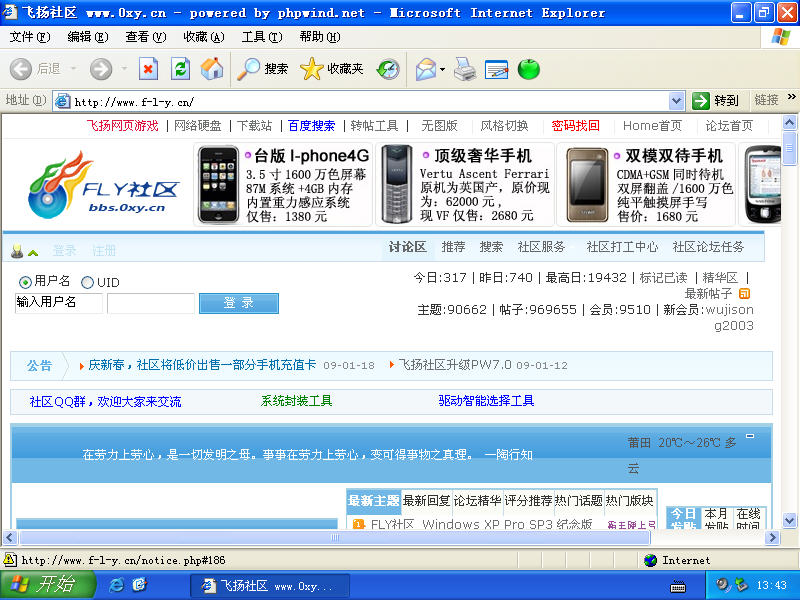Print page using printer icon
The width and height of the screenshot is (800, 600).
[x=465, y=69]
